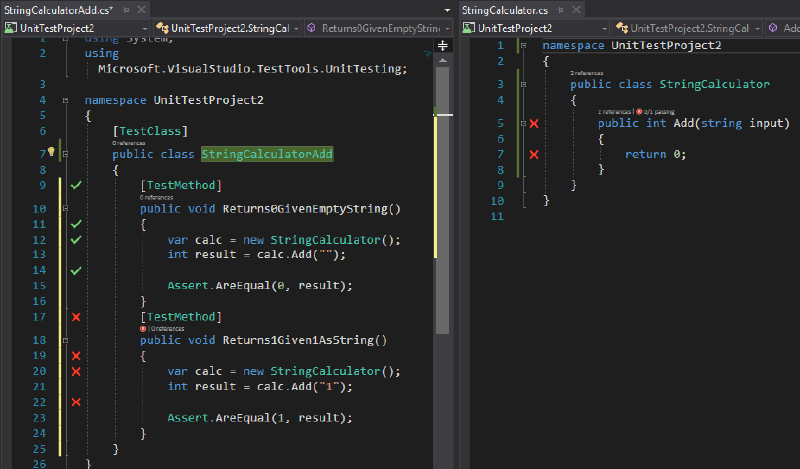Click class icon in left editor navigation bar
Screen dimensions: 800x469
point(162,28)
